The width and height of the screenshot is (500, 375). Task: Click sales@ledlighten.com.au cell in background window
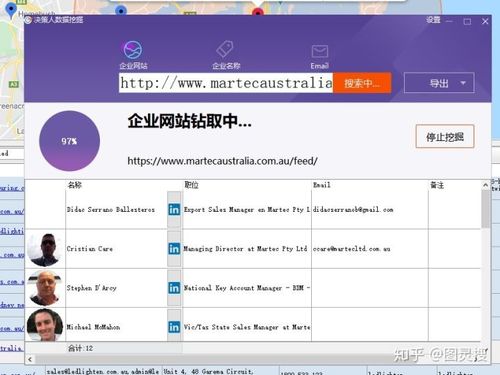coord(103,371)
